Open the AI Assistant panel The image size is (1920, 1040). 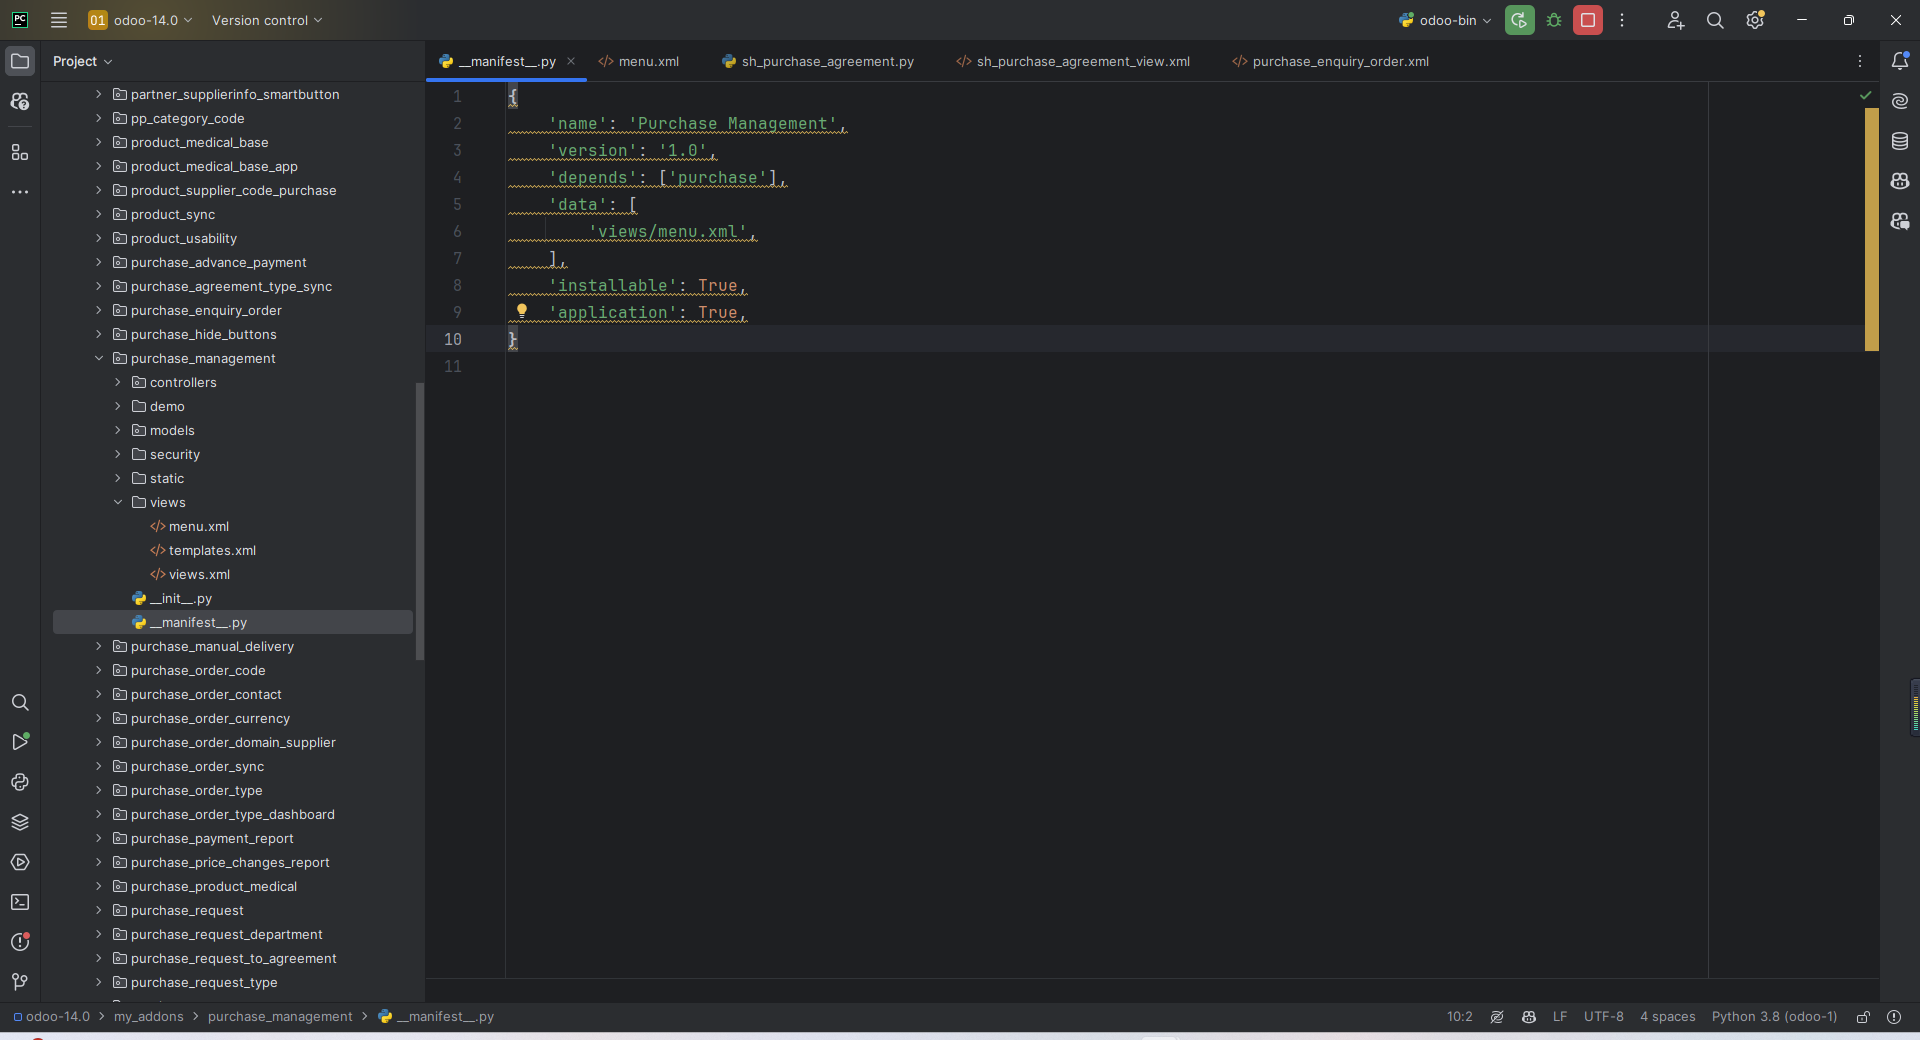click(x=1900, y=101)
